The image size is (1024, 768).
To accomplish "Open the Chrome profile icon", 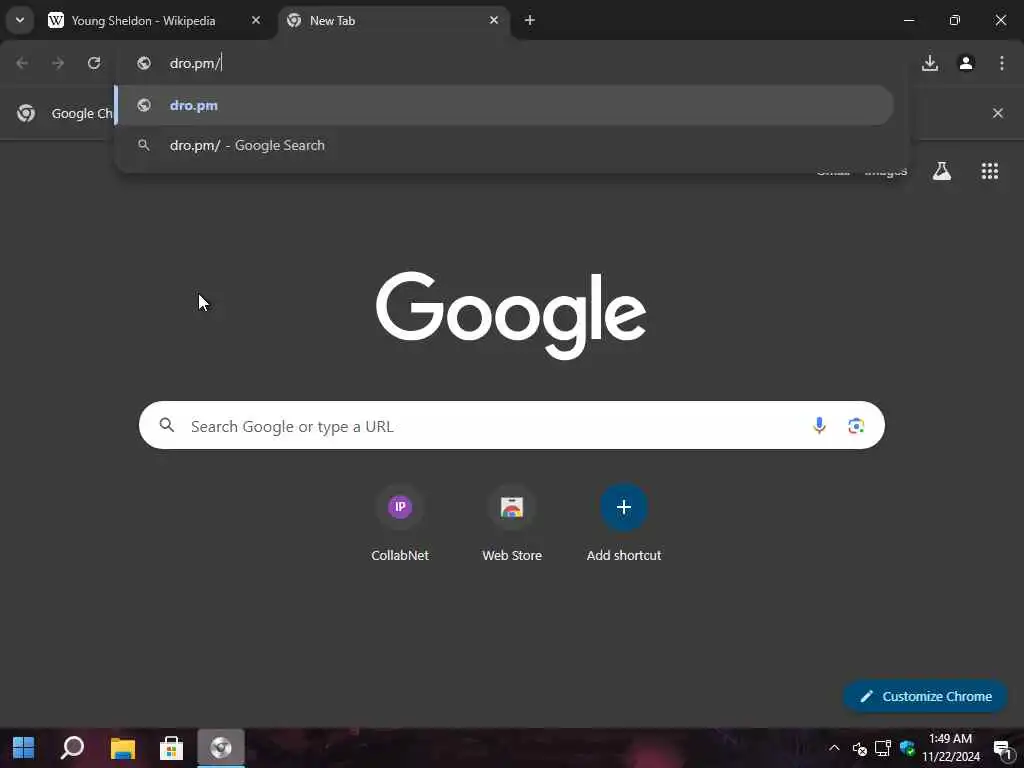I will coord(966,63).
